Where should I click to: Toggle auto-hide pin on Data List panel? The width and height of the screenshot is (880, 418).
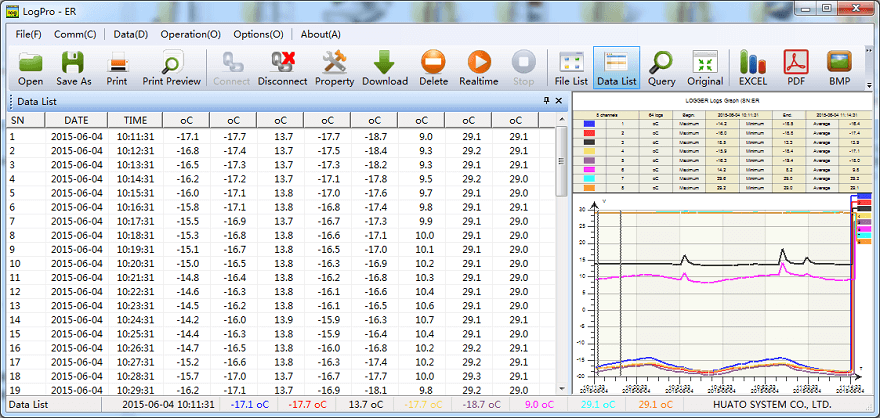click(x=546, y=101)
